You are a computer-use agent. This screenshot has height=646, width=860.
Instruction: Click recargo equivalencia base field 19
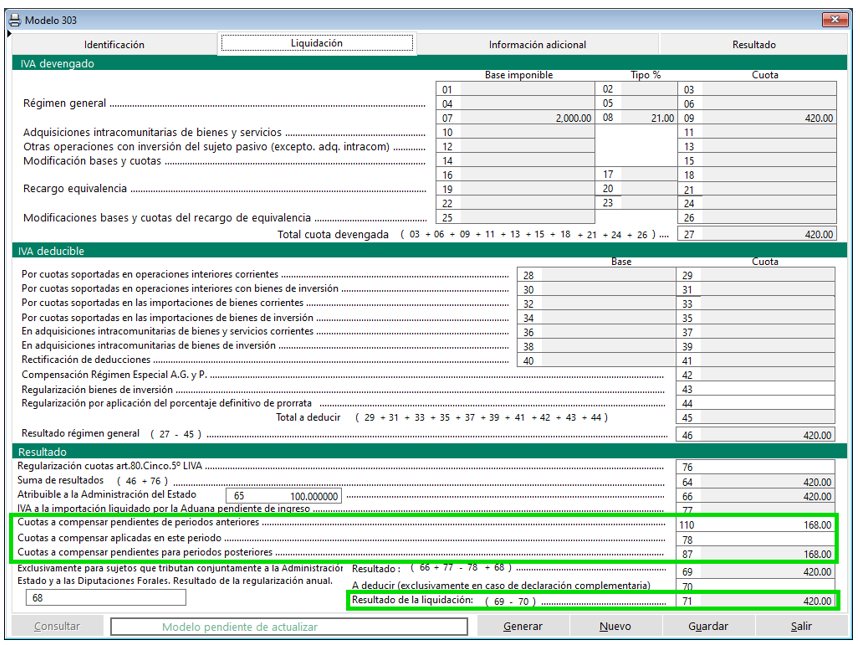[515, 189]
